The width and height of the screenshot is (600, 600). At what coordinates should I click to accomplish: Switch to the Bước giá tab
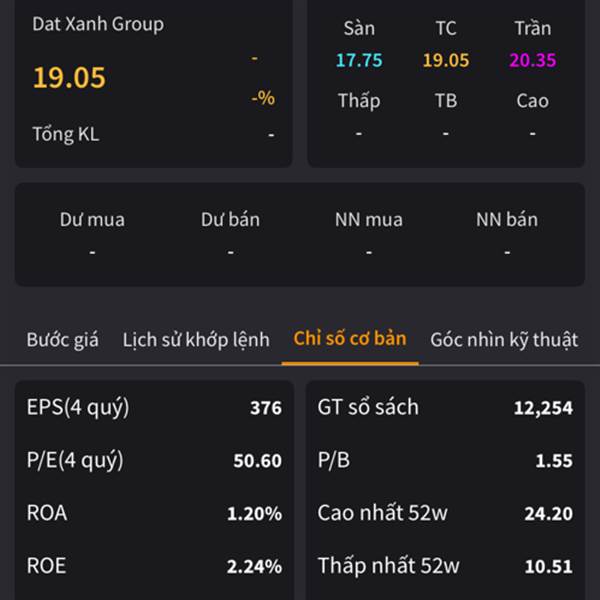point(62,340)
